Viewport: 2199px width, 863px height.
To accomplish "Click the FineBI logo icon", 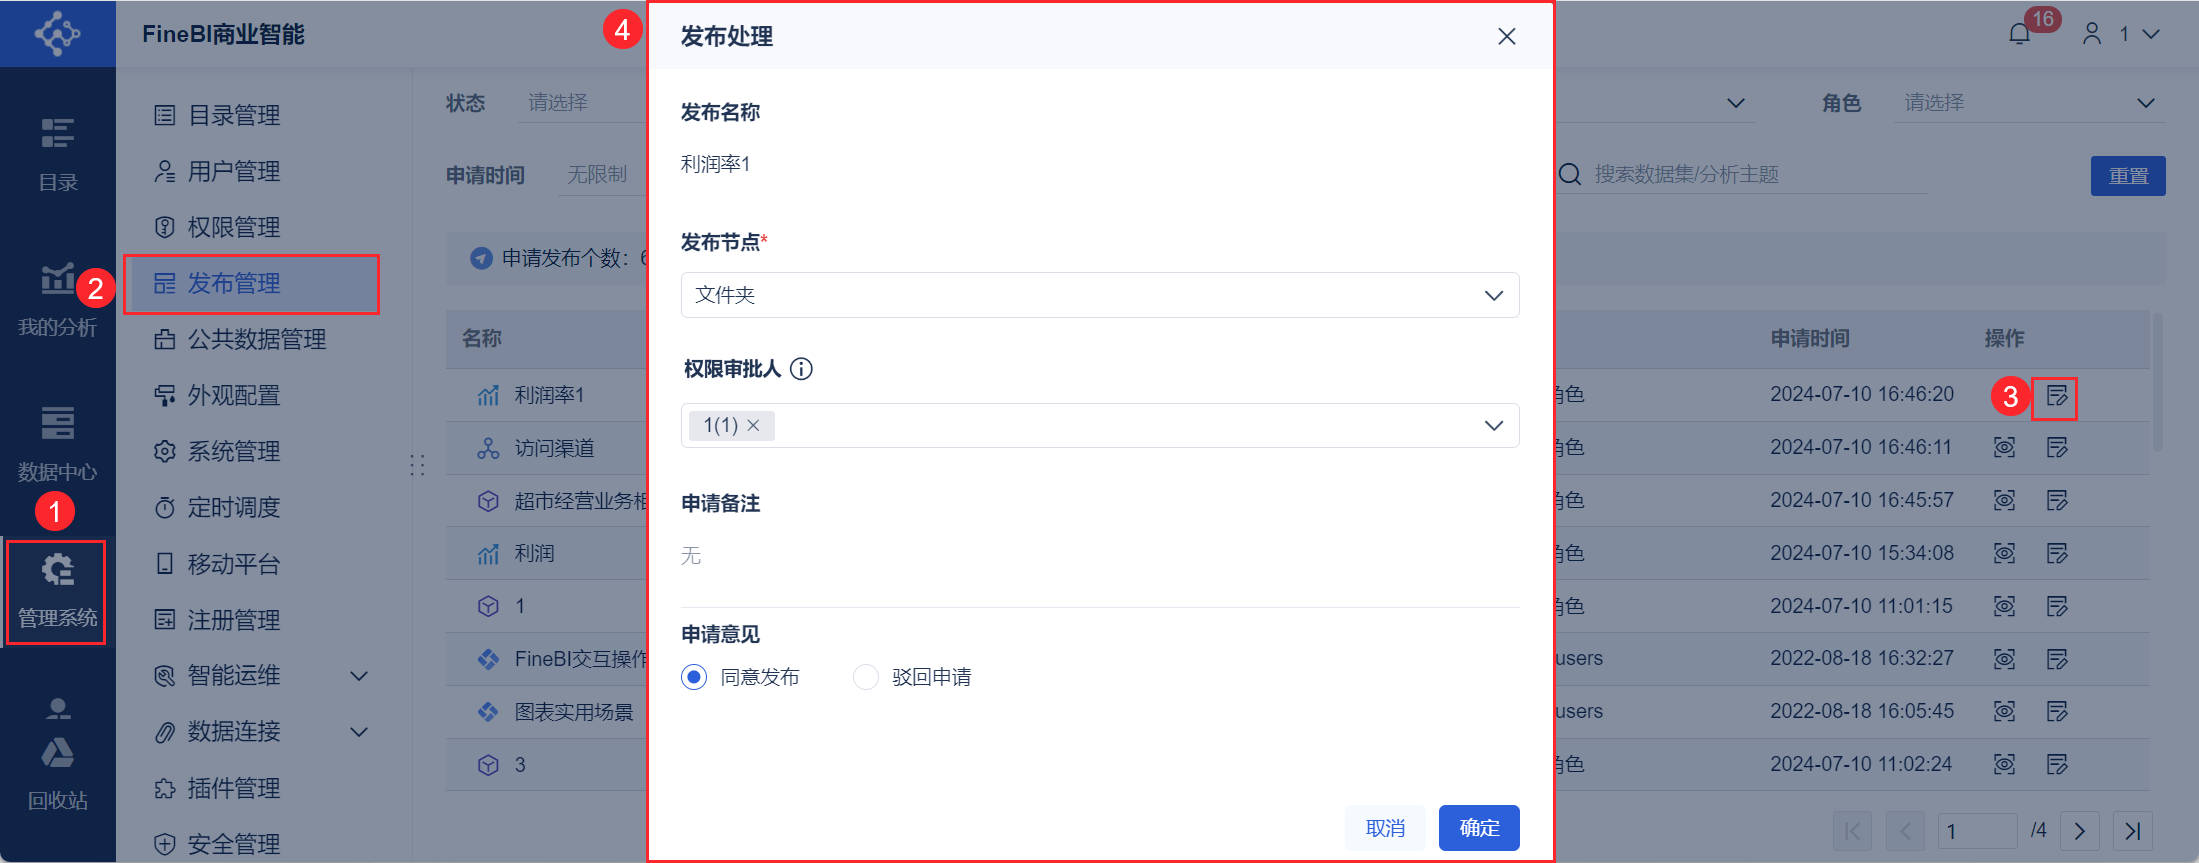I will click(x=57, y=34).
